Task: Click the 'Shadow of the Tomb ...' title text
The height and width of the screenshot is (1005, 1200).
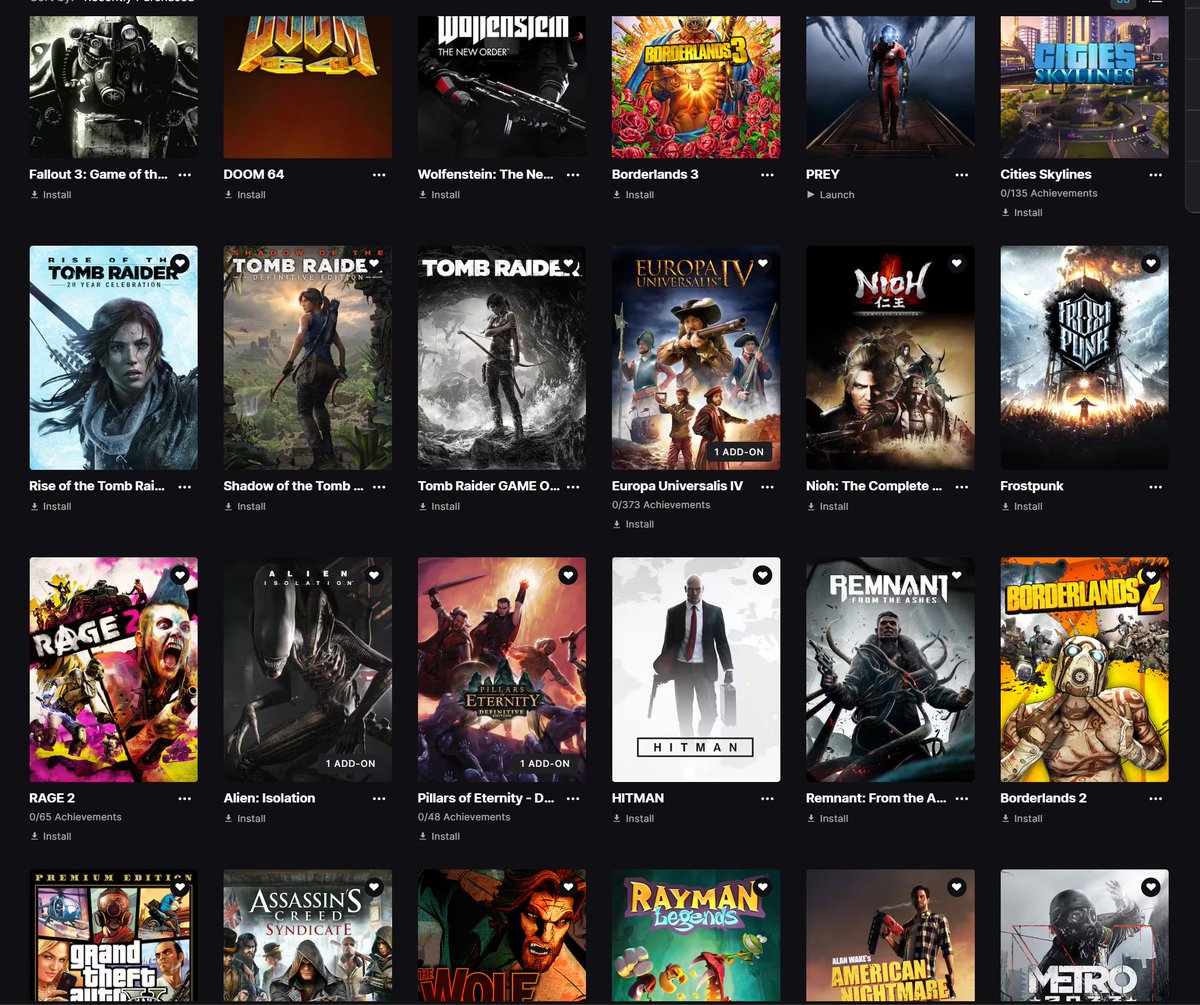Action: (x=293, y=486)
